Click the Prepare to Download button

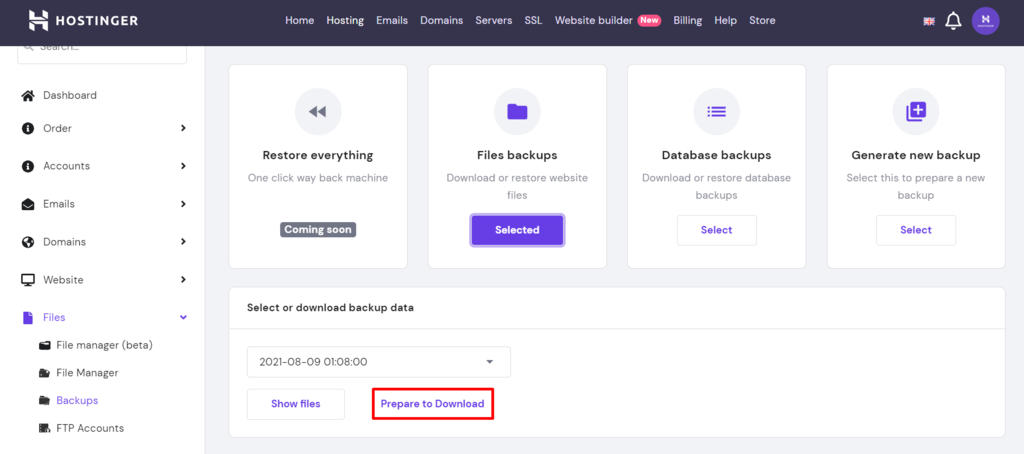[432, 404]
